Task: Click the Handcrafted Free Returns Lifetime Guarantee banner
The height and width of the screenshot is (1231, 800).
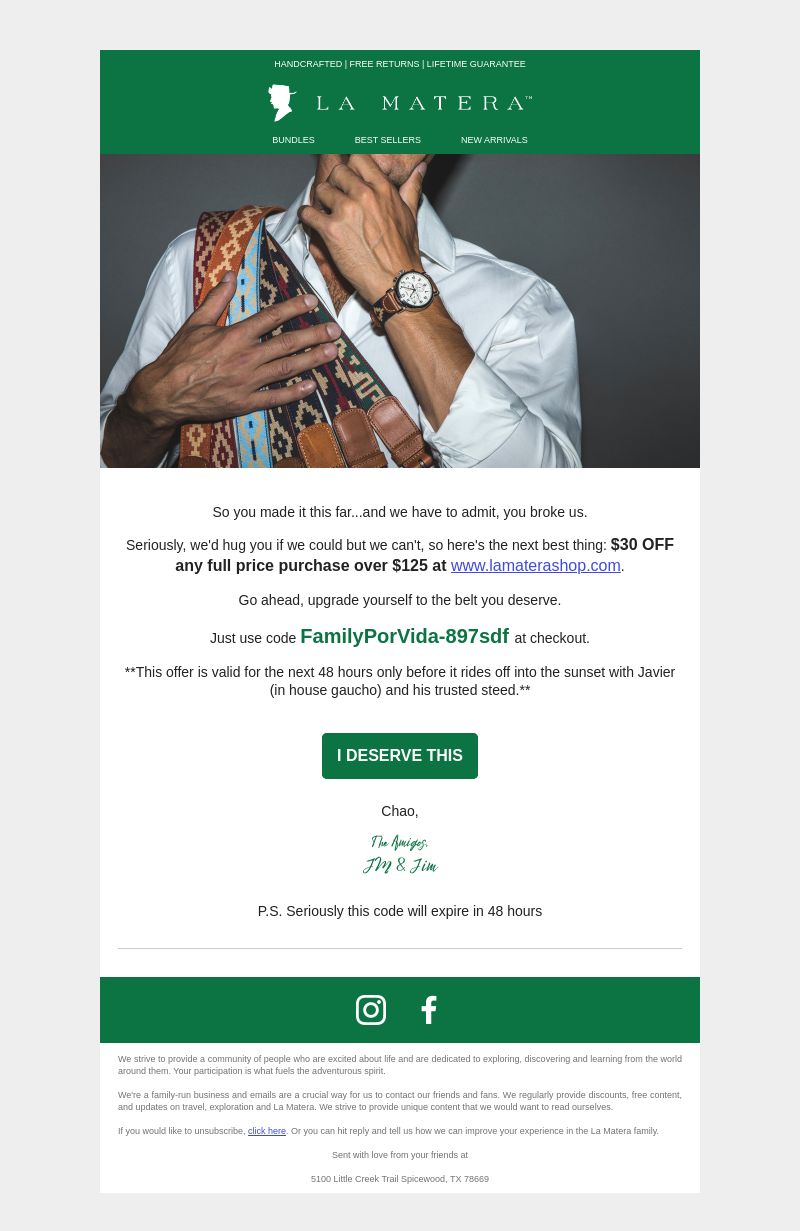Action: [x=400, y=64]
